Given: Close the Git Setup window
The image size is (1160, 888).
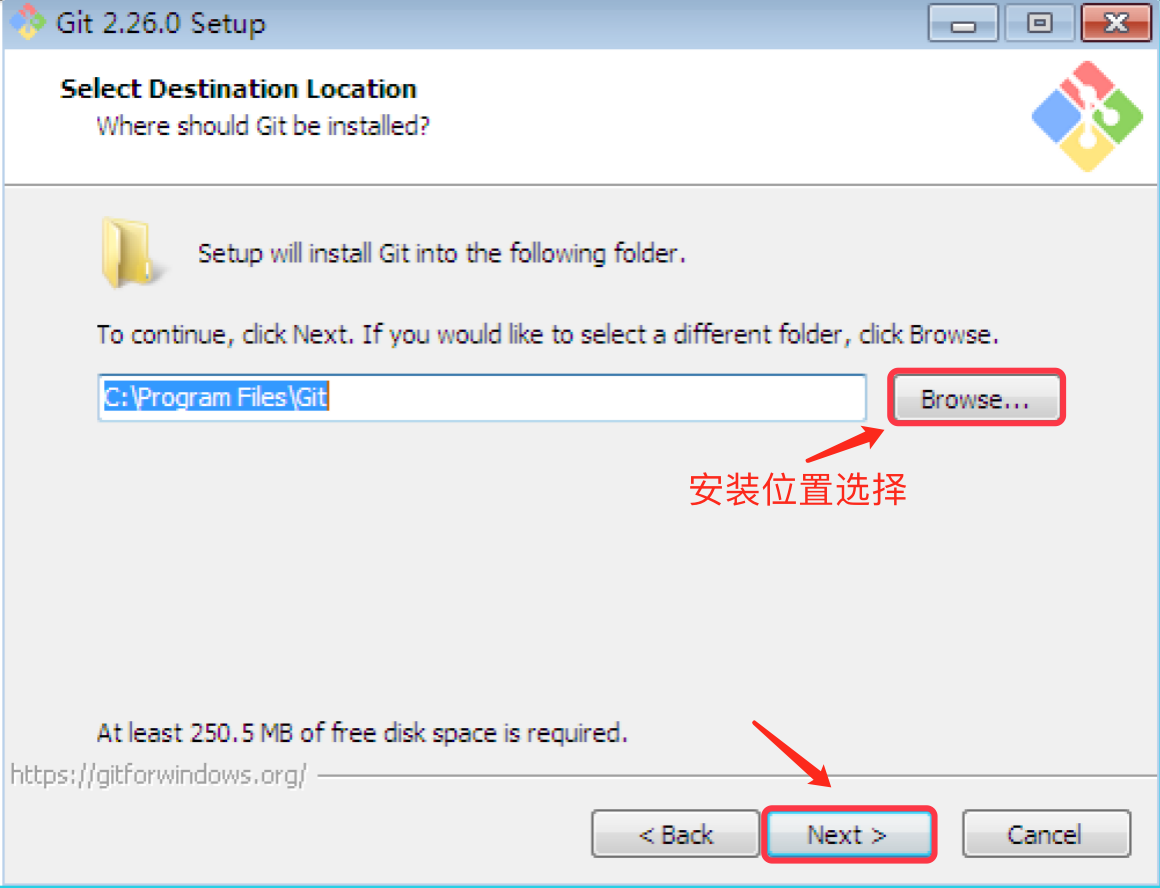Looking at the screenshot, I should tap(1116, 23).
